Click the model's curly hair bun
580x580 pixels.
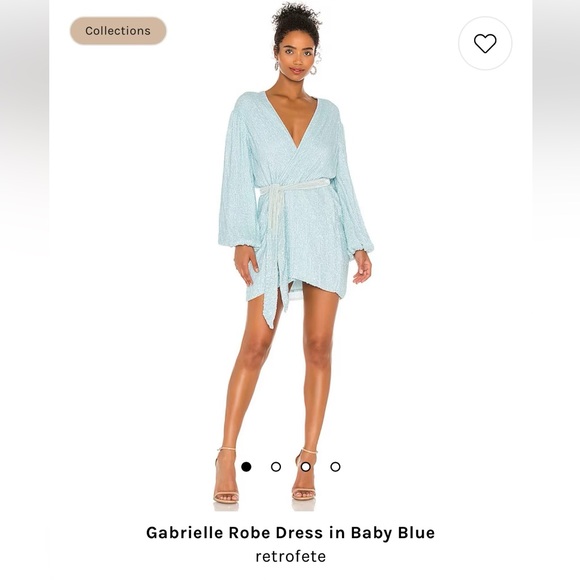point(296,18)
